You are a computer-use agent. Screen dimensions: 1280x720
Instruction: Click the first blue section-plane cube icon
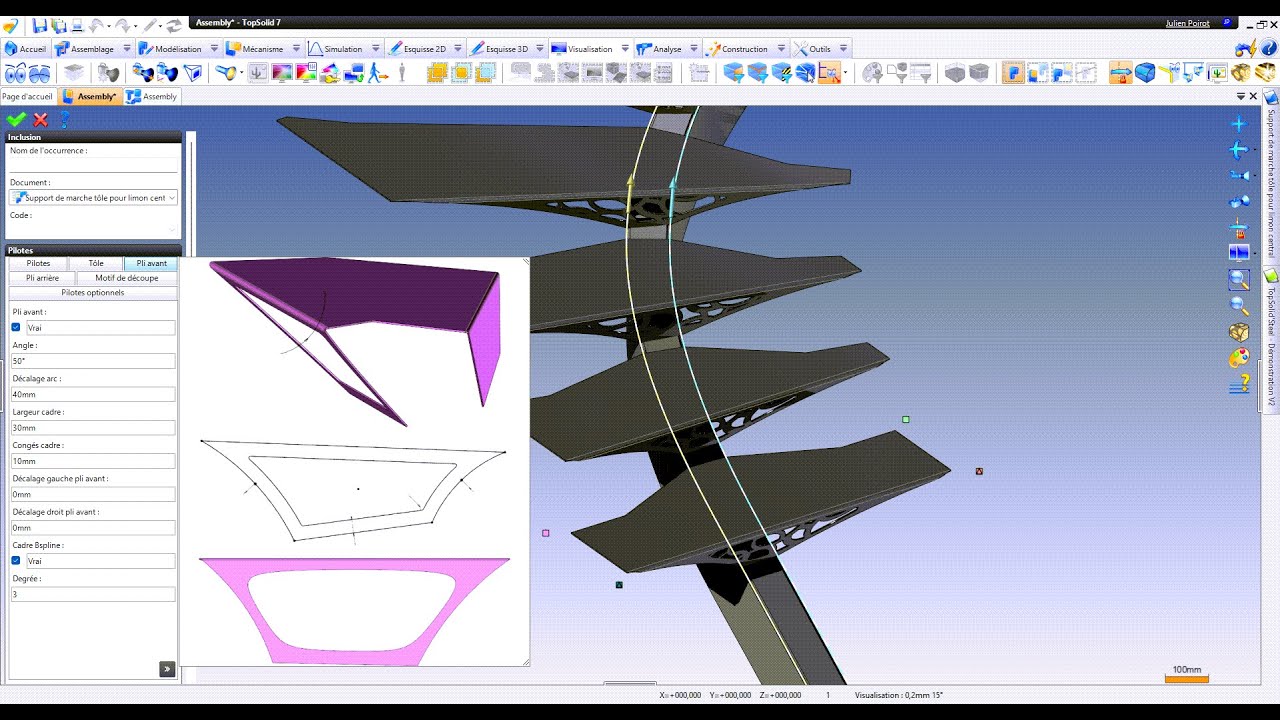click(x=733, y=73)
